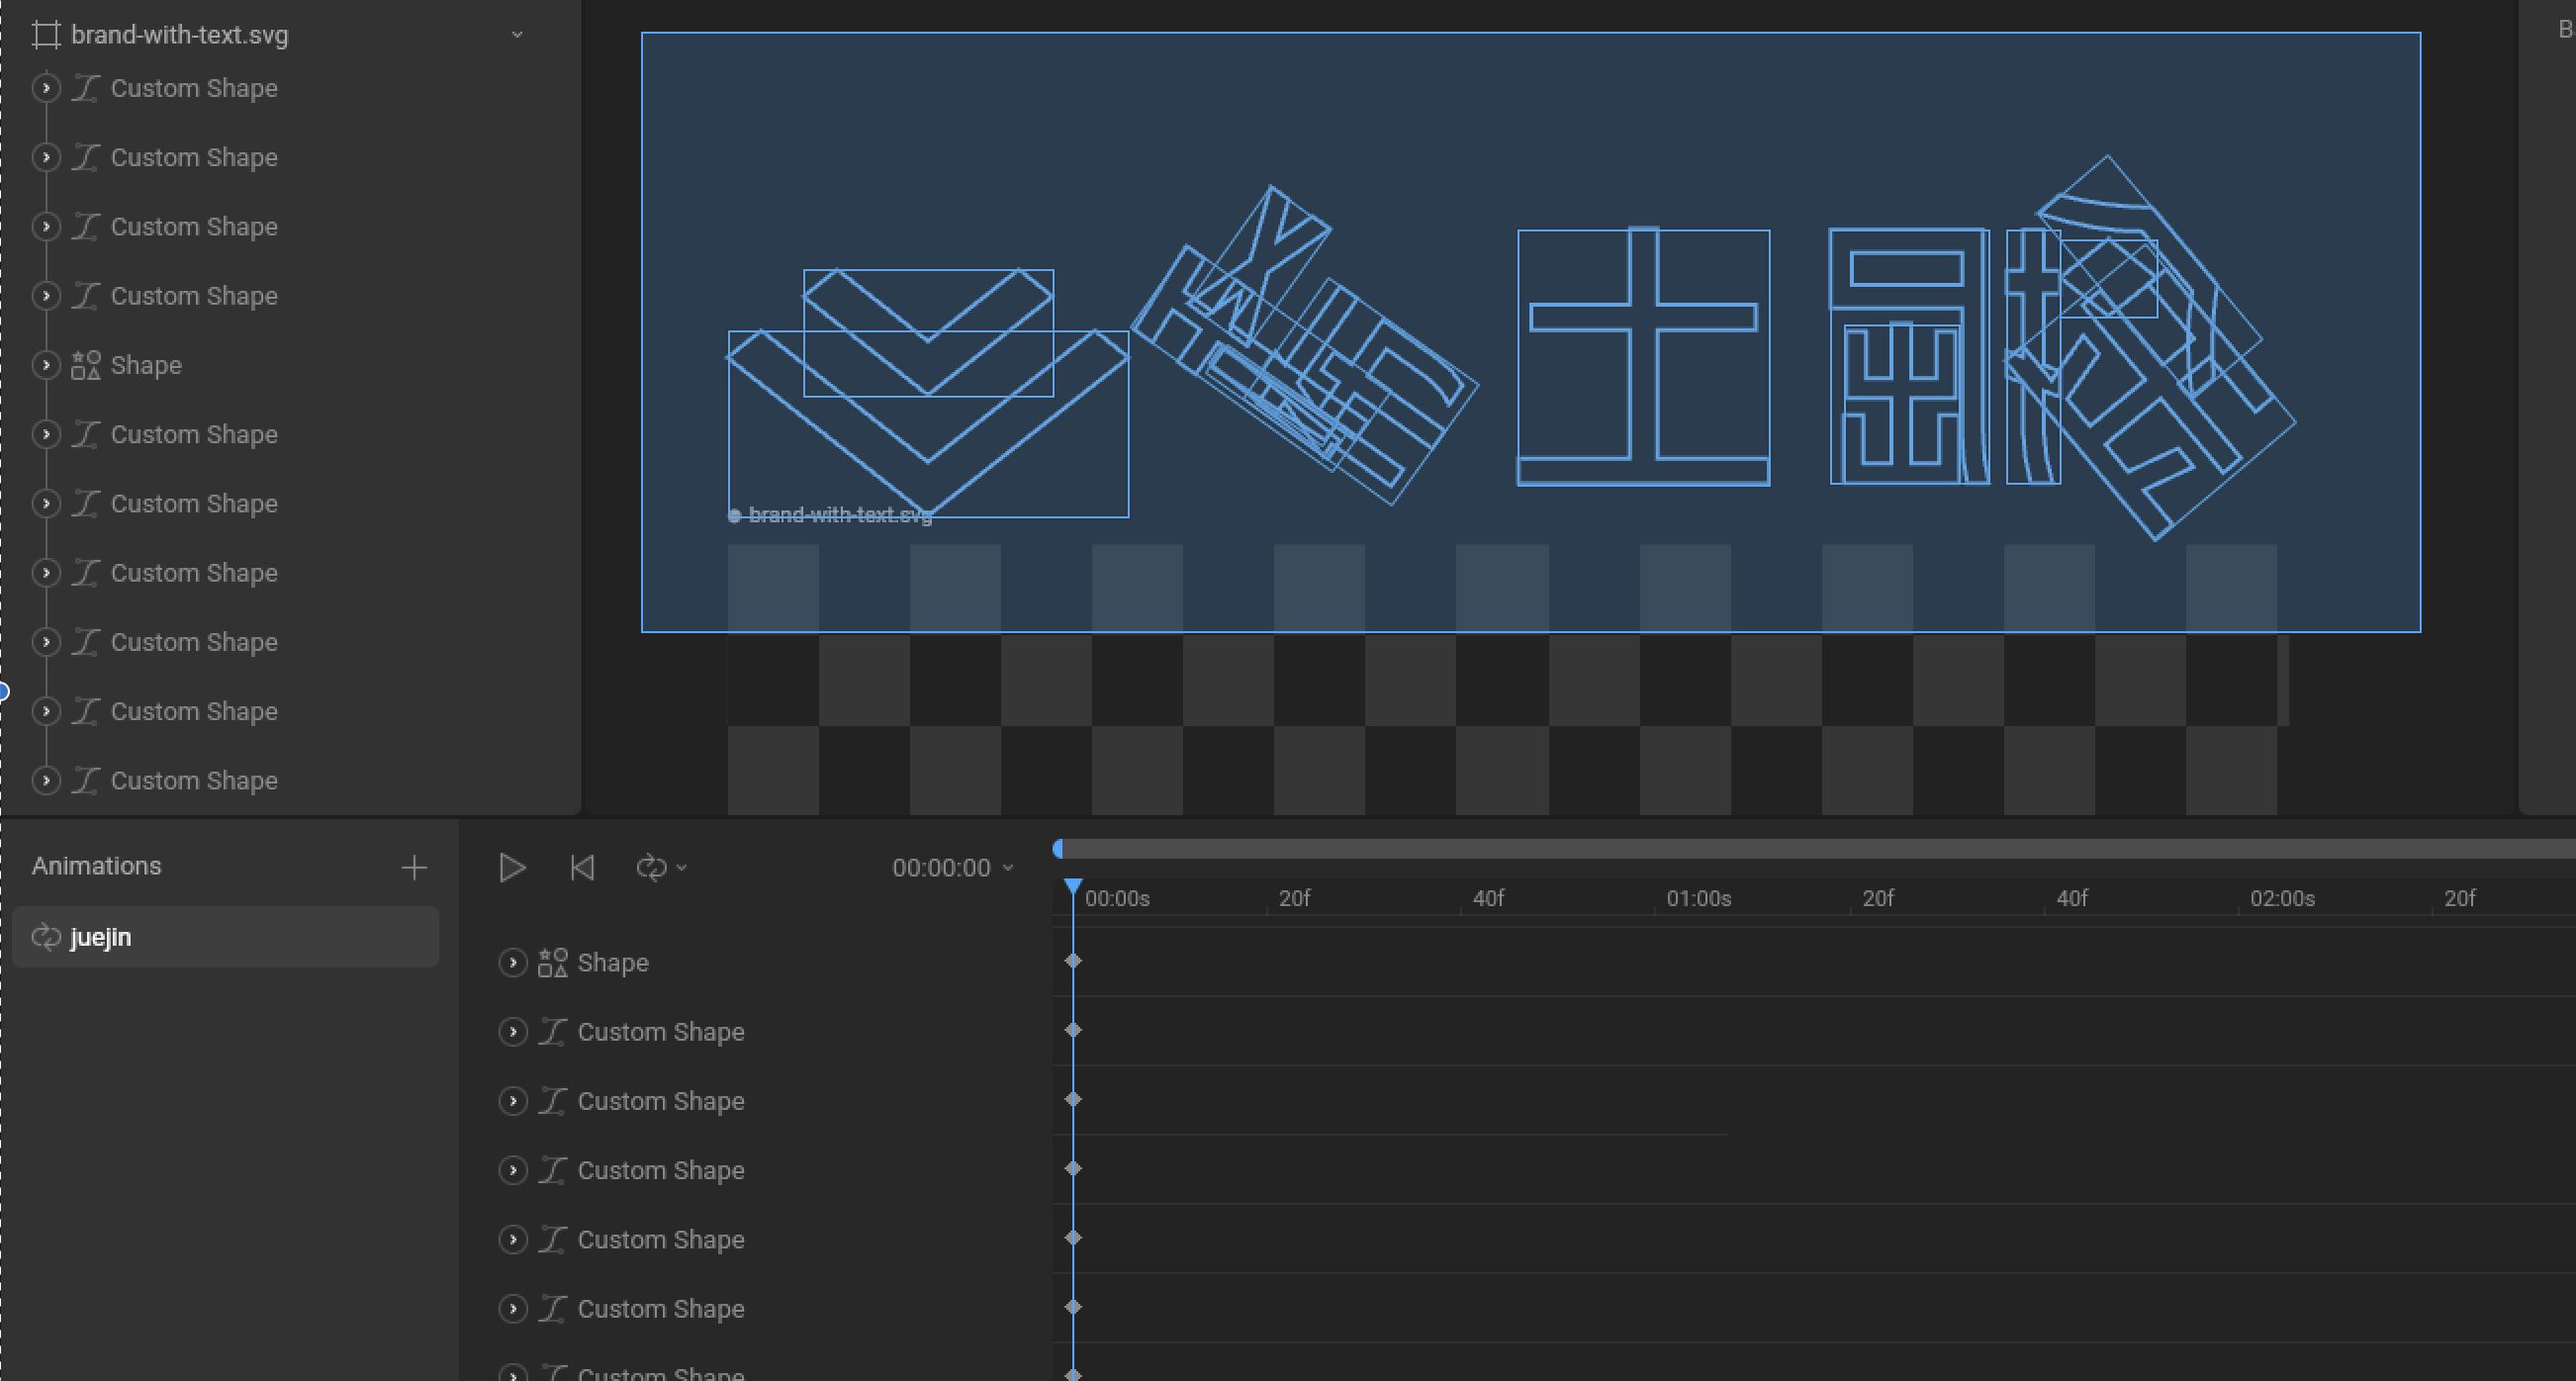This screenshot has height=1381, width=2576.
Task: Expand the Custom Shape layer directly above Shape
Action: click(46, 296)
